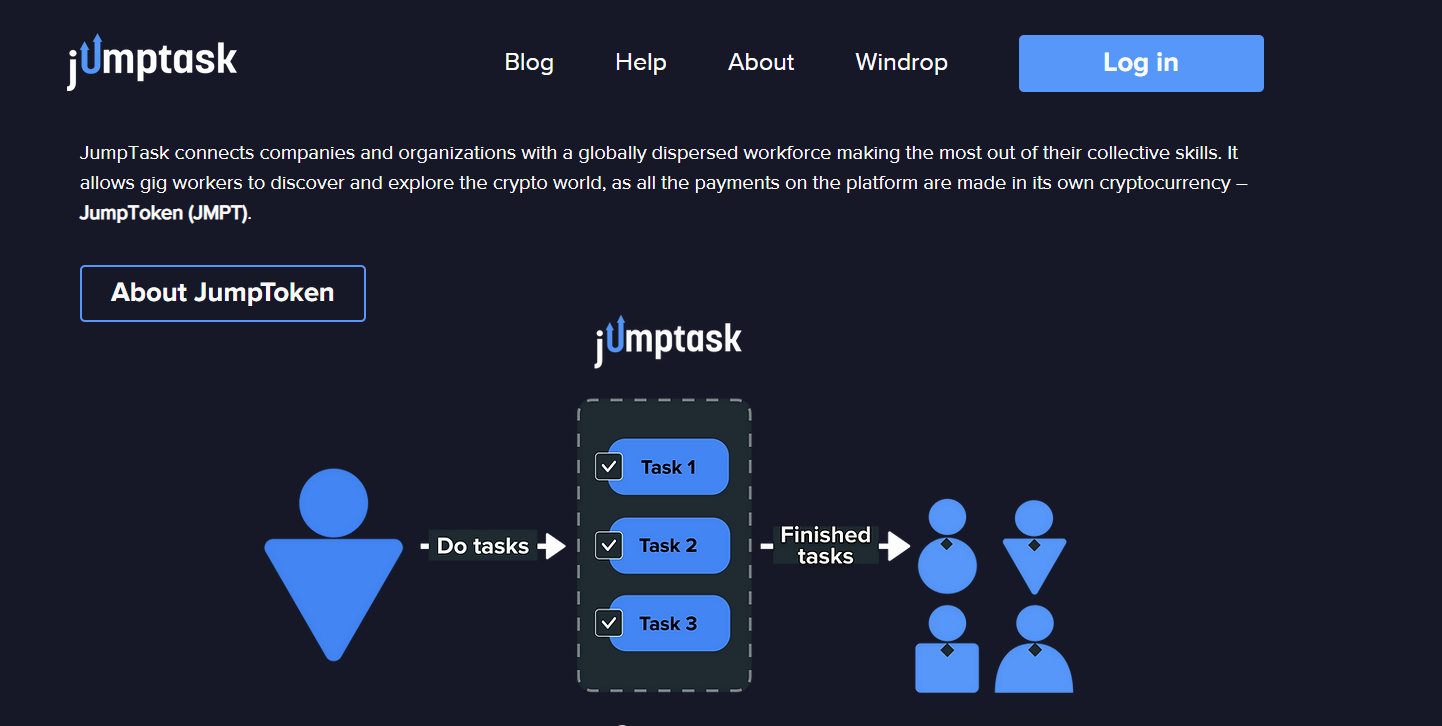Open the Help menu item

point(641,62)
